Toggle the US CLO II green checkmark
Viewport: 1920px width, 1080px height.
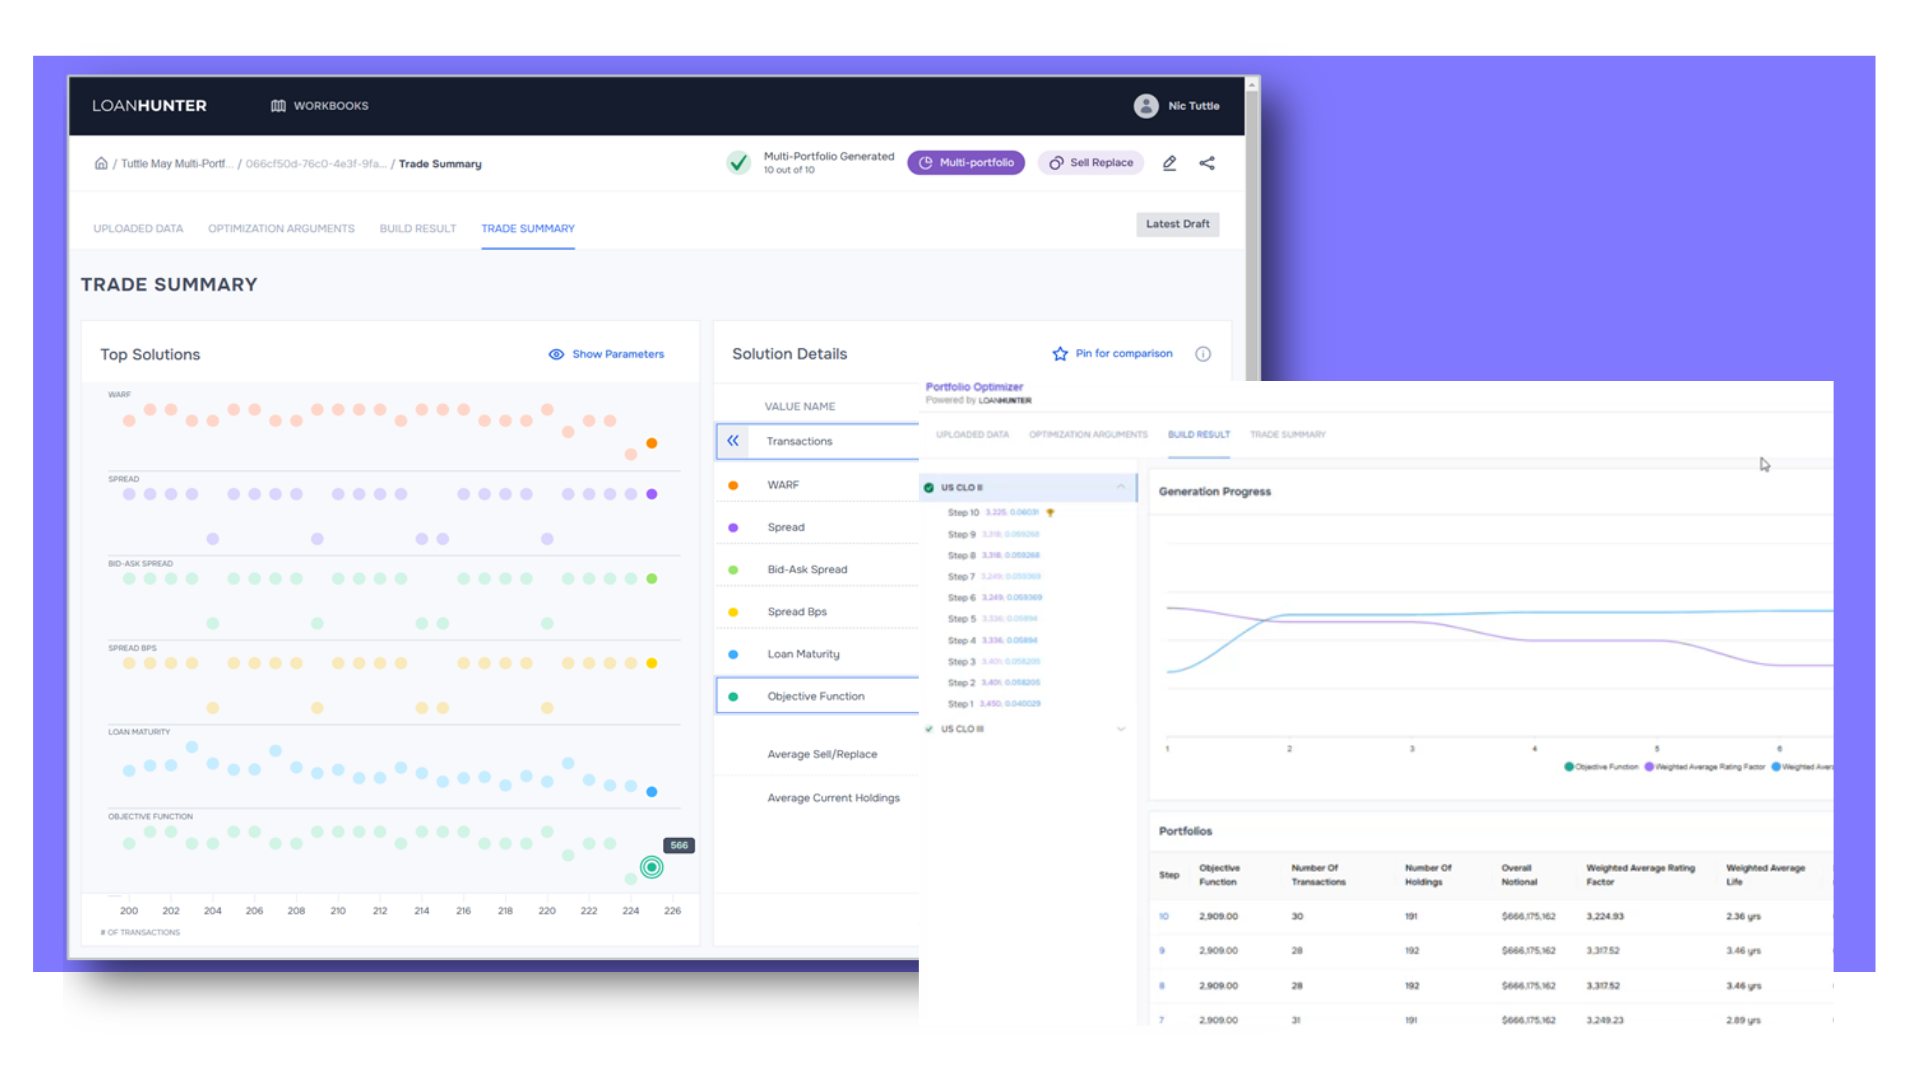(929, 488)
